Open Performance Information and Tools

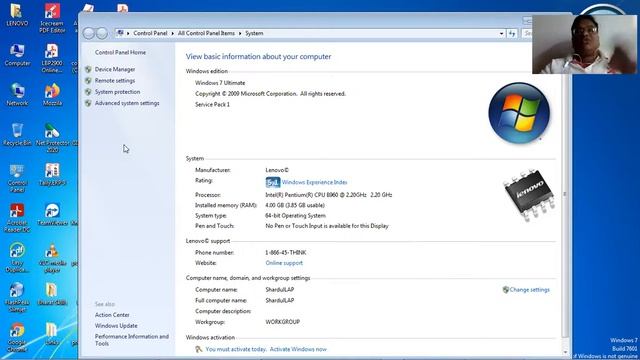point(131,340)
